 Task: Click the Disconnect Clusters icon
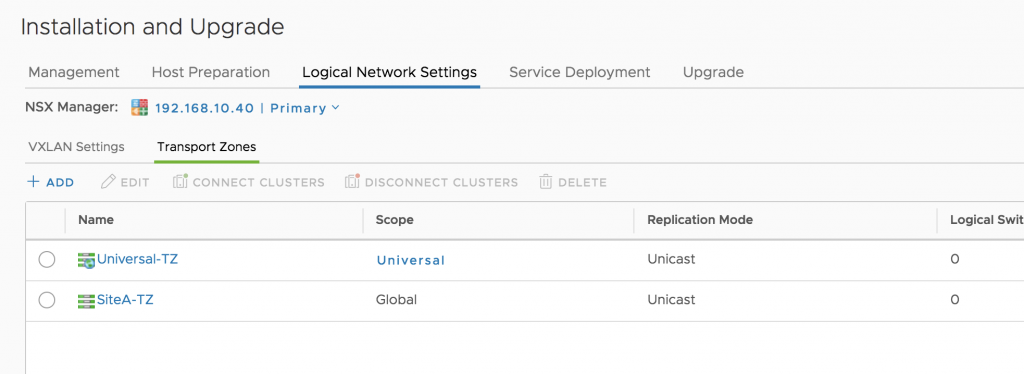coord(353,181)
